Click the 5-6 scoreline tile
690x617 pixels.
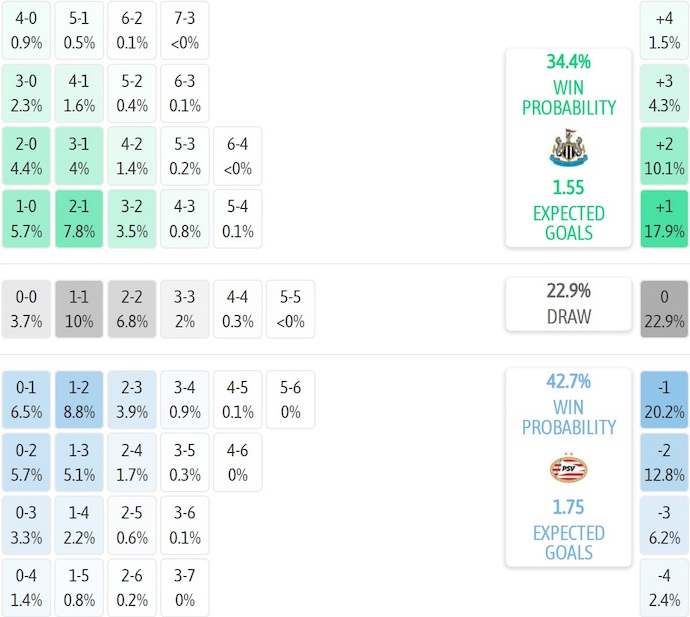(290, 399)
